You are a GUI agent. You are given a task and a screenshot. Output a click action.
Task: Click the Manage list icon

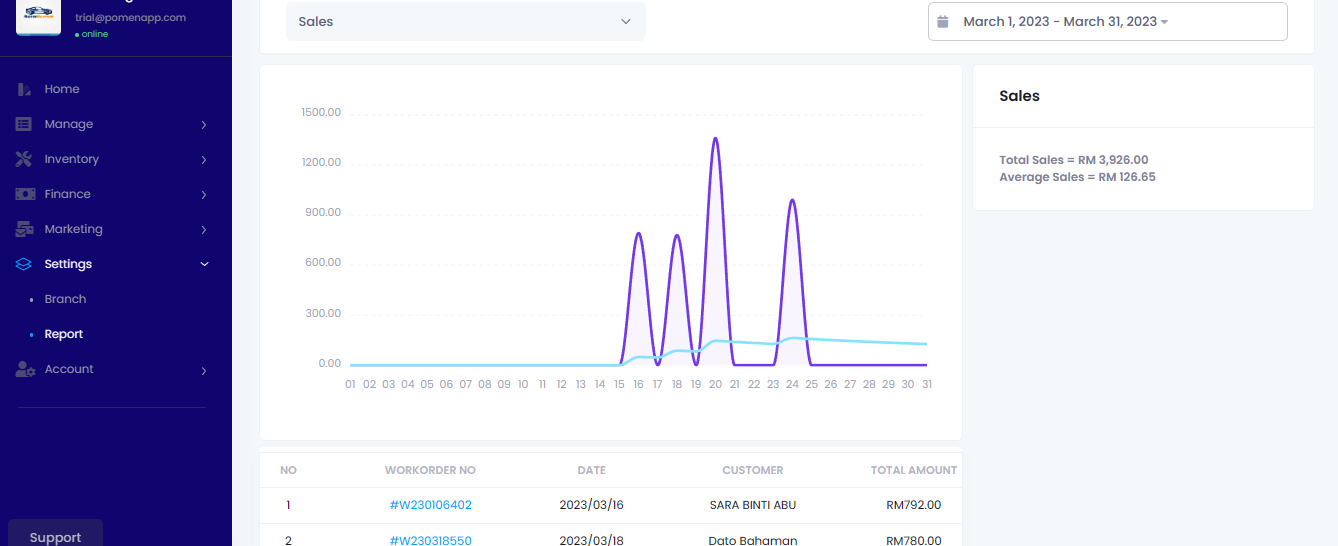[24, 124]
